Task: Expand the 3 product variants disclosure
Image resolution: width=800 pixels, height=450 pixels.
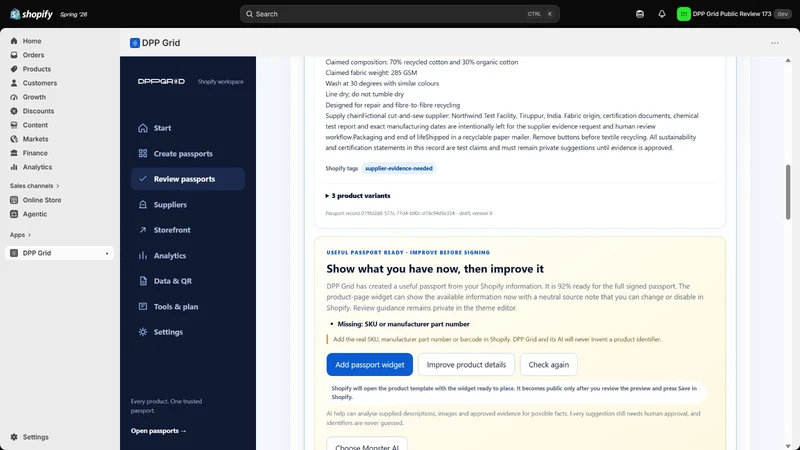Action: (358, 195)
